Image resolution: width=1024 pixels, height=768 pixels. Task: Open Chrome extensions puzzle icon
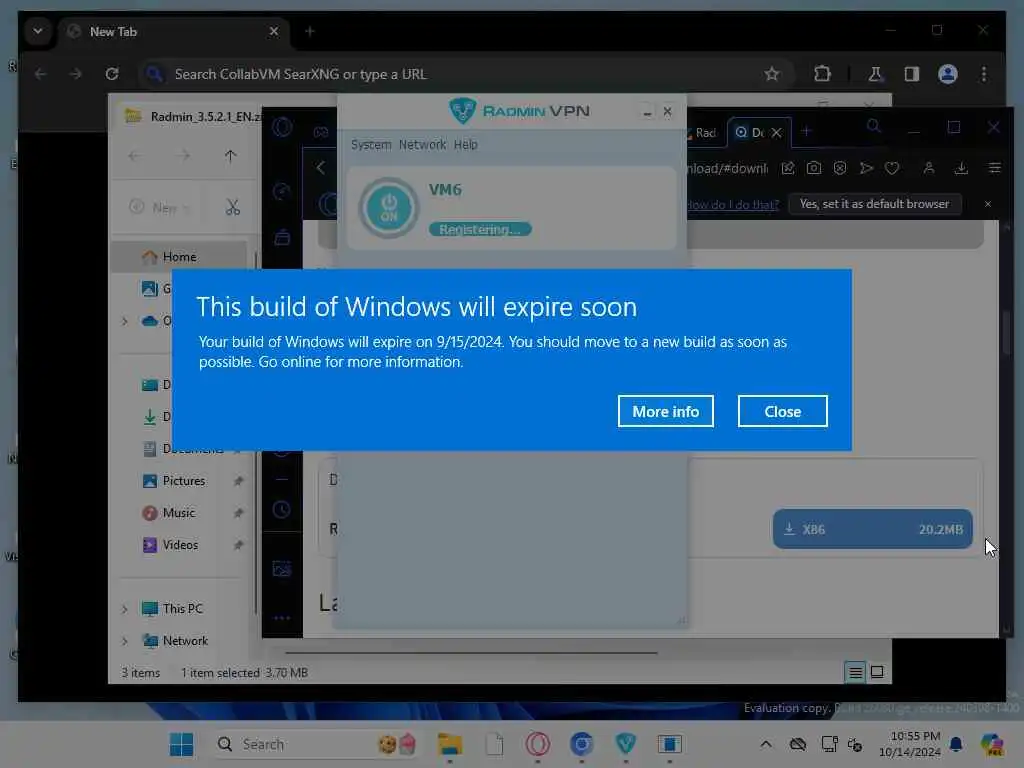(822, 74)
